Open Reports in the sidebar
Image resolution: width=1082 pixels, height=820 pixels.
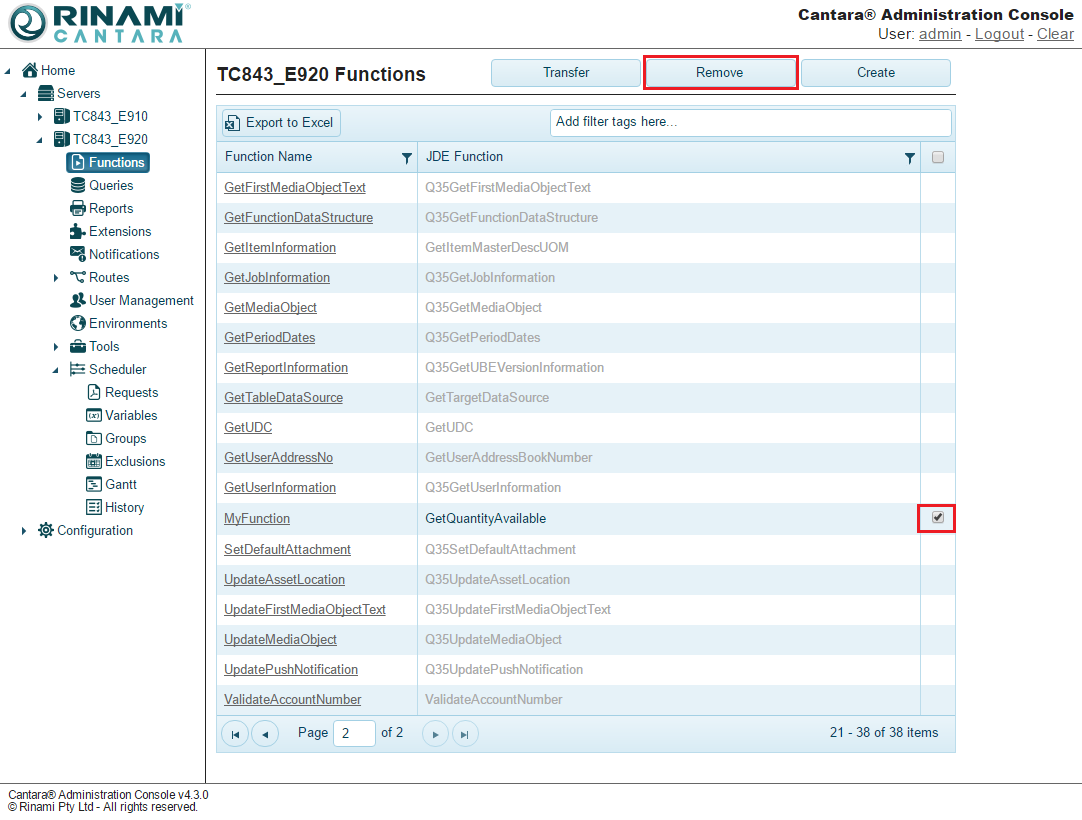[110, 208]
